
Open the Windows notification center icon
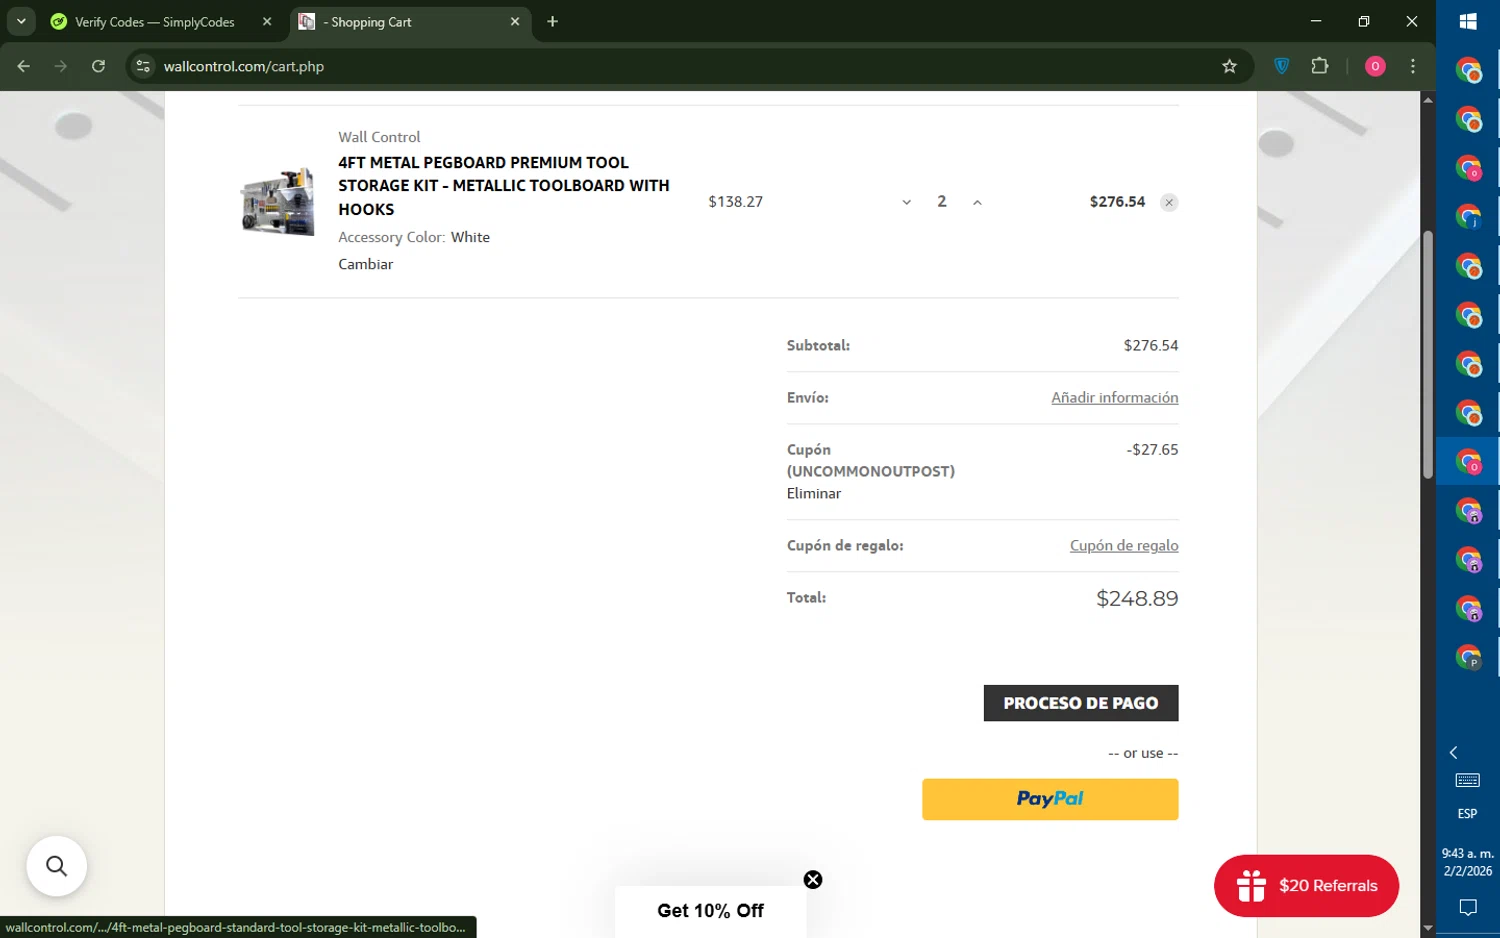1468,907
